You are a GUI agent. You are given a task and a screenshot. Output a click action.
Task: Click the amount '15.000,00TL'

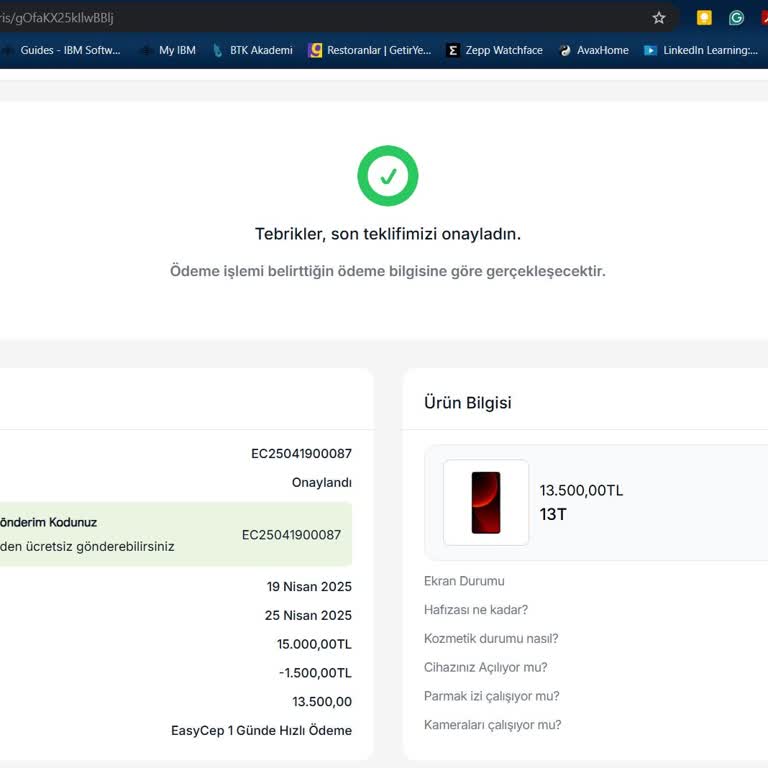[314, 644]
